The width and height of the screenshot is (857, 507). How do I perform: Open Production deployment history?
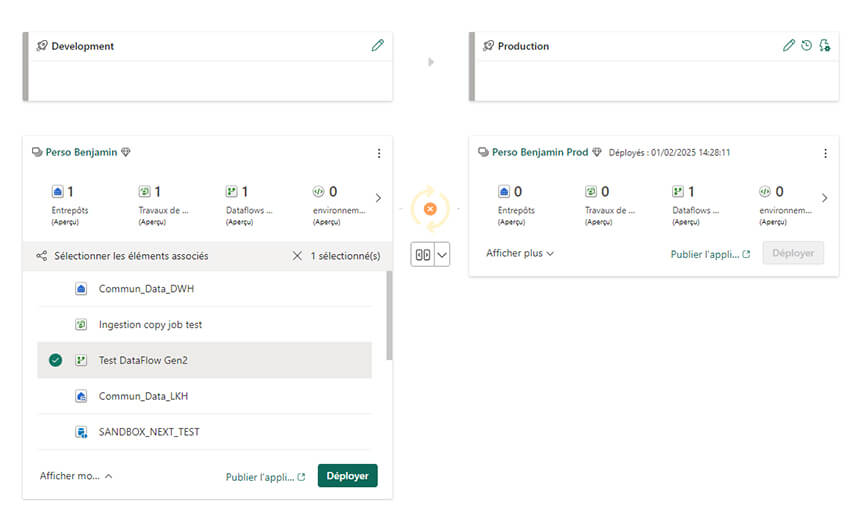806,46
